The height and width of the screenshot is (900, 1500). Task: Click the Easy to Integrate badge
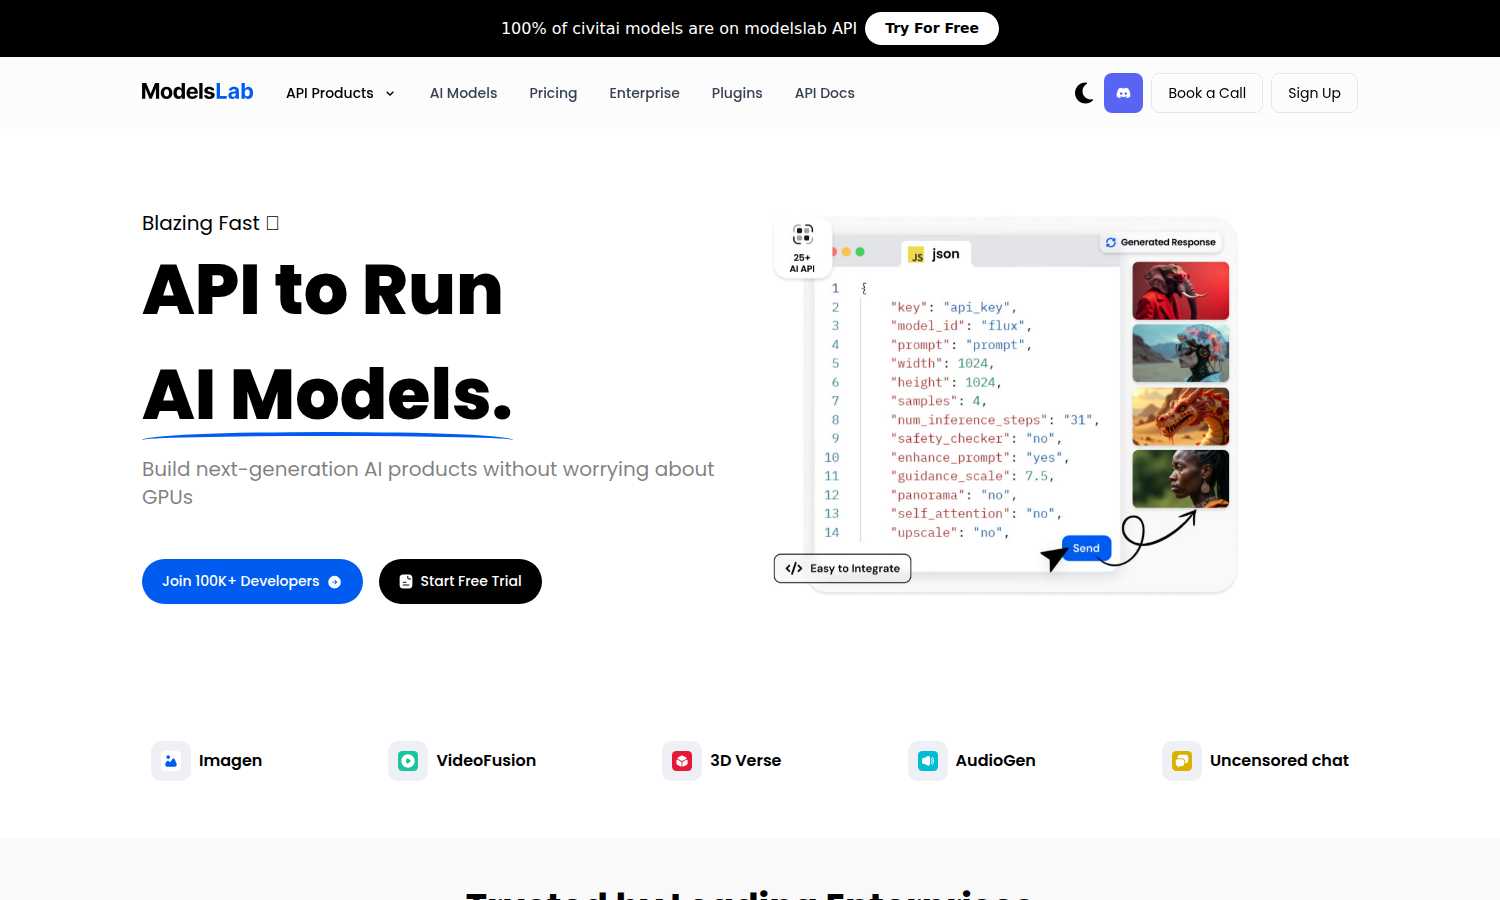[x=842, y=568]
